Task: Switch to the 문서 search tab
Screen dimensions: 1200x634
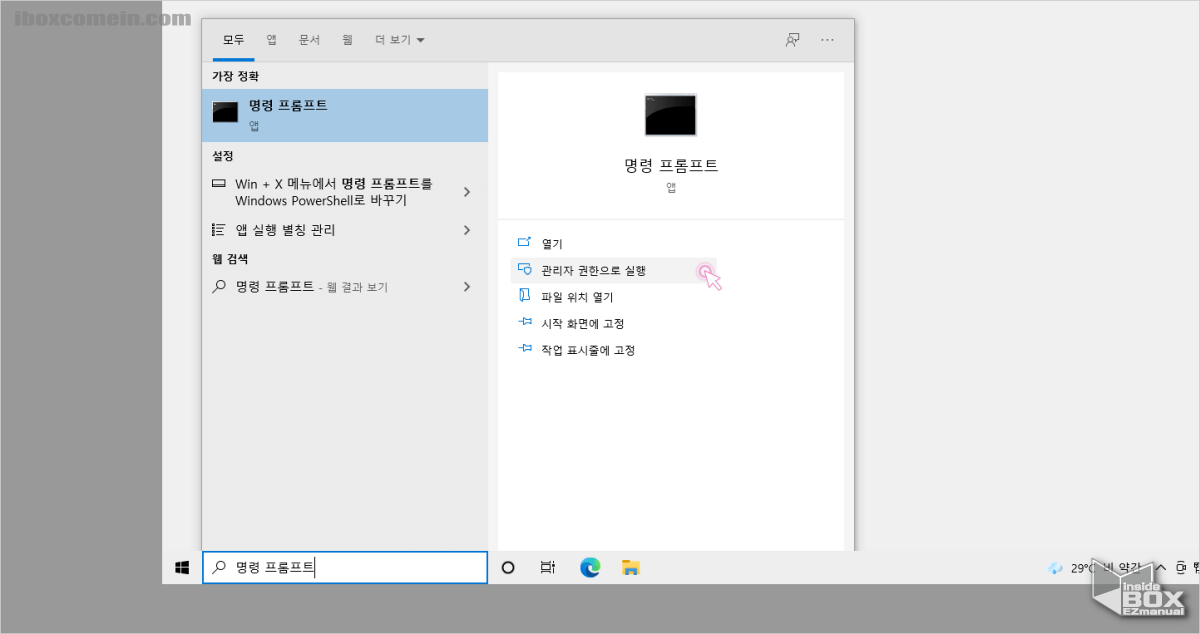Action: pyautogui.click(x=309, y=39)
